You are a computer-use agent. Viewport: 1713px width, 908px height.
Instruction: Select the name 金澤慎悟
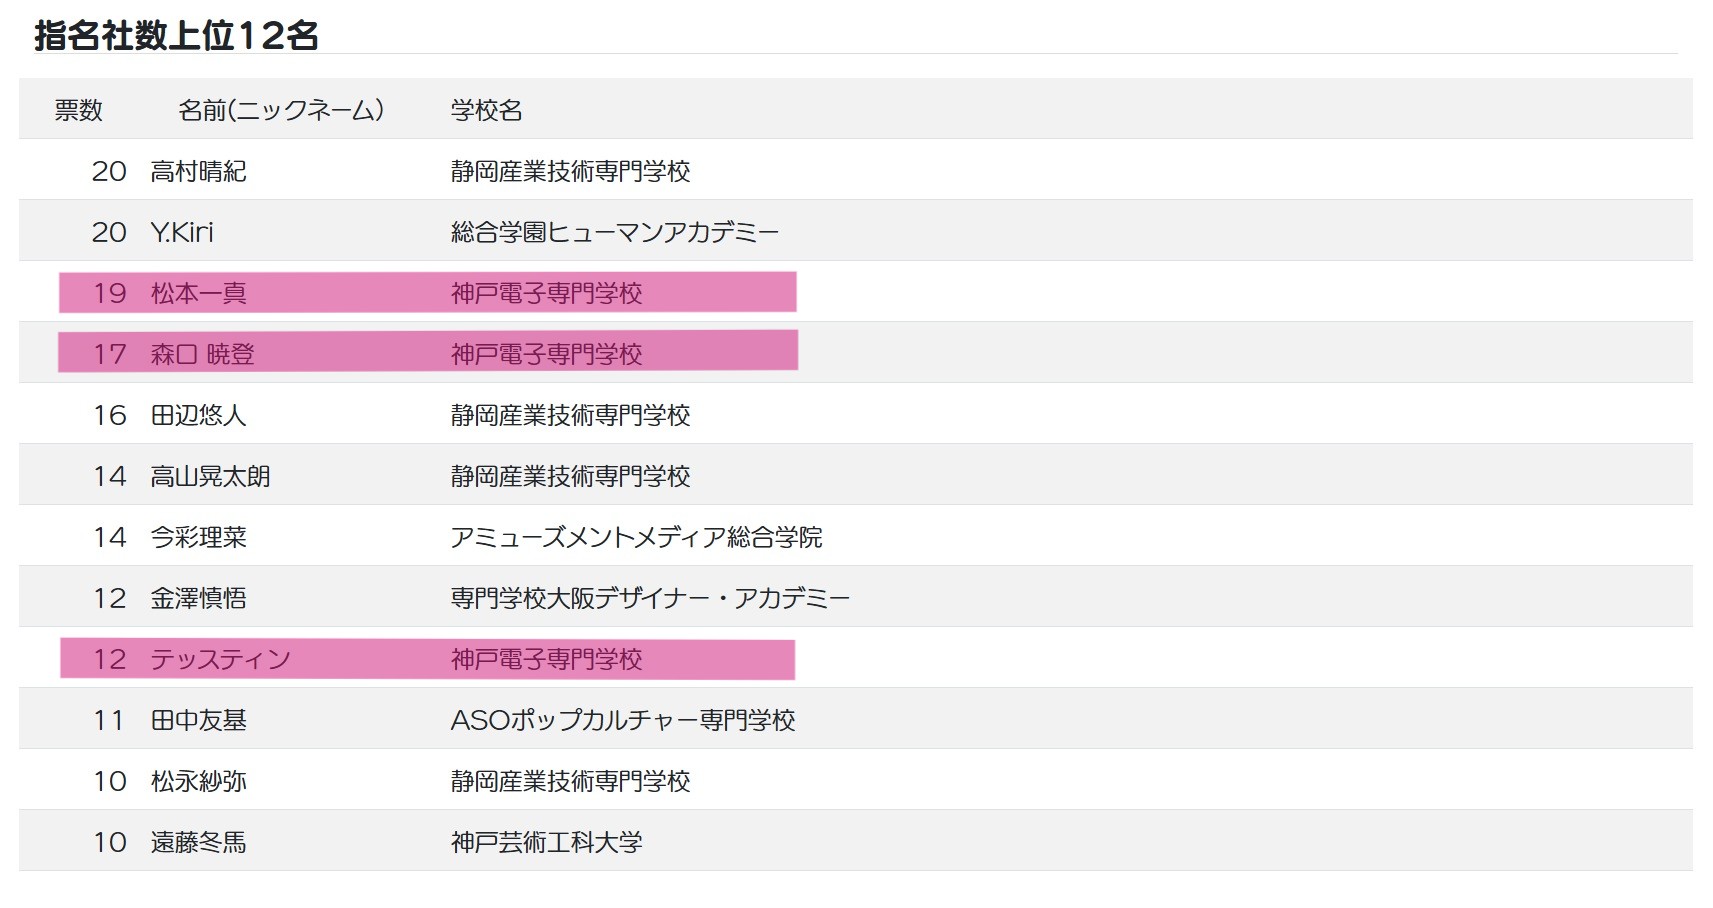[198, 598]
